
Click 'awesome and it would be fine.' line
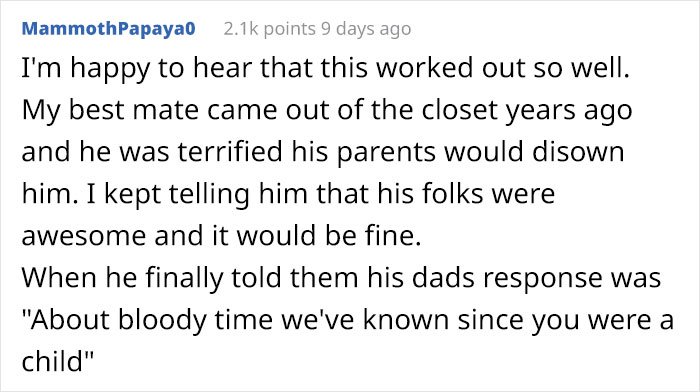(x=221, y=236)
